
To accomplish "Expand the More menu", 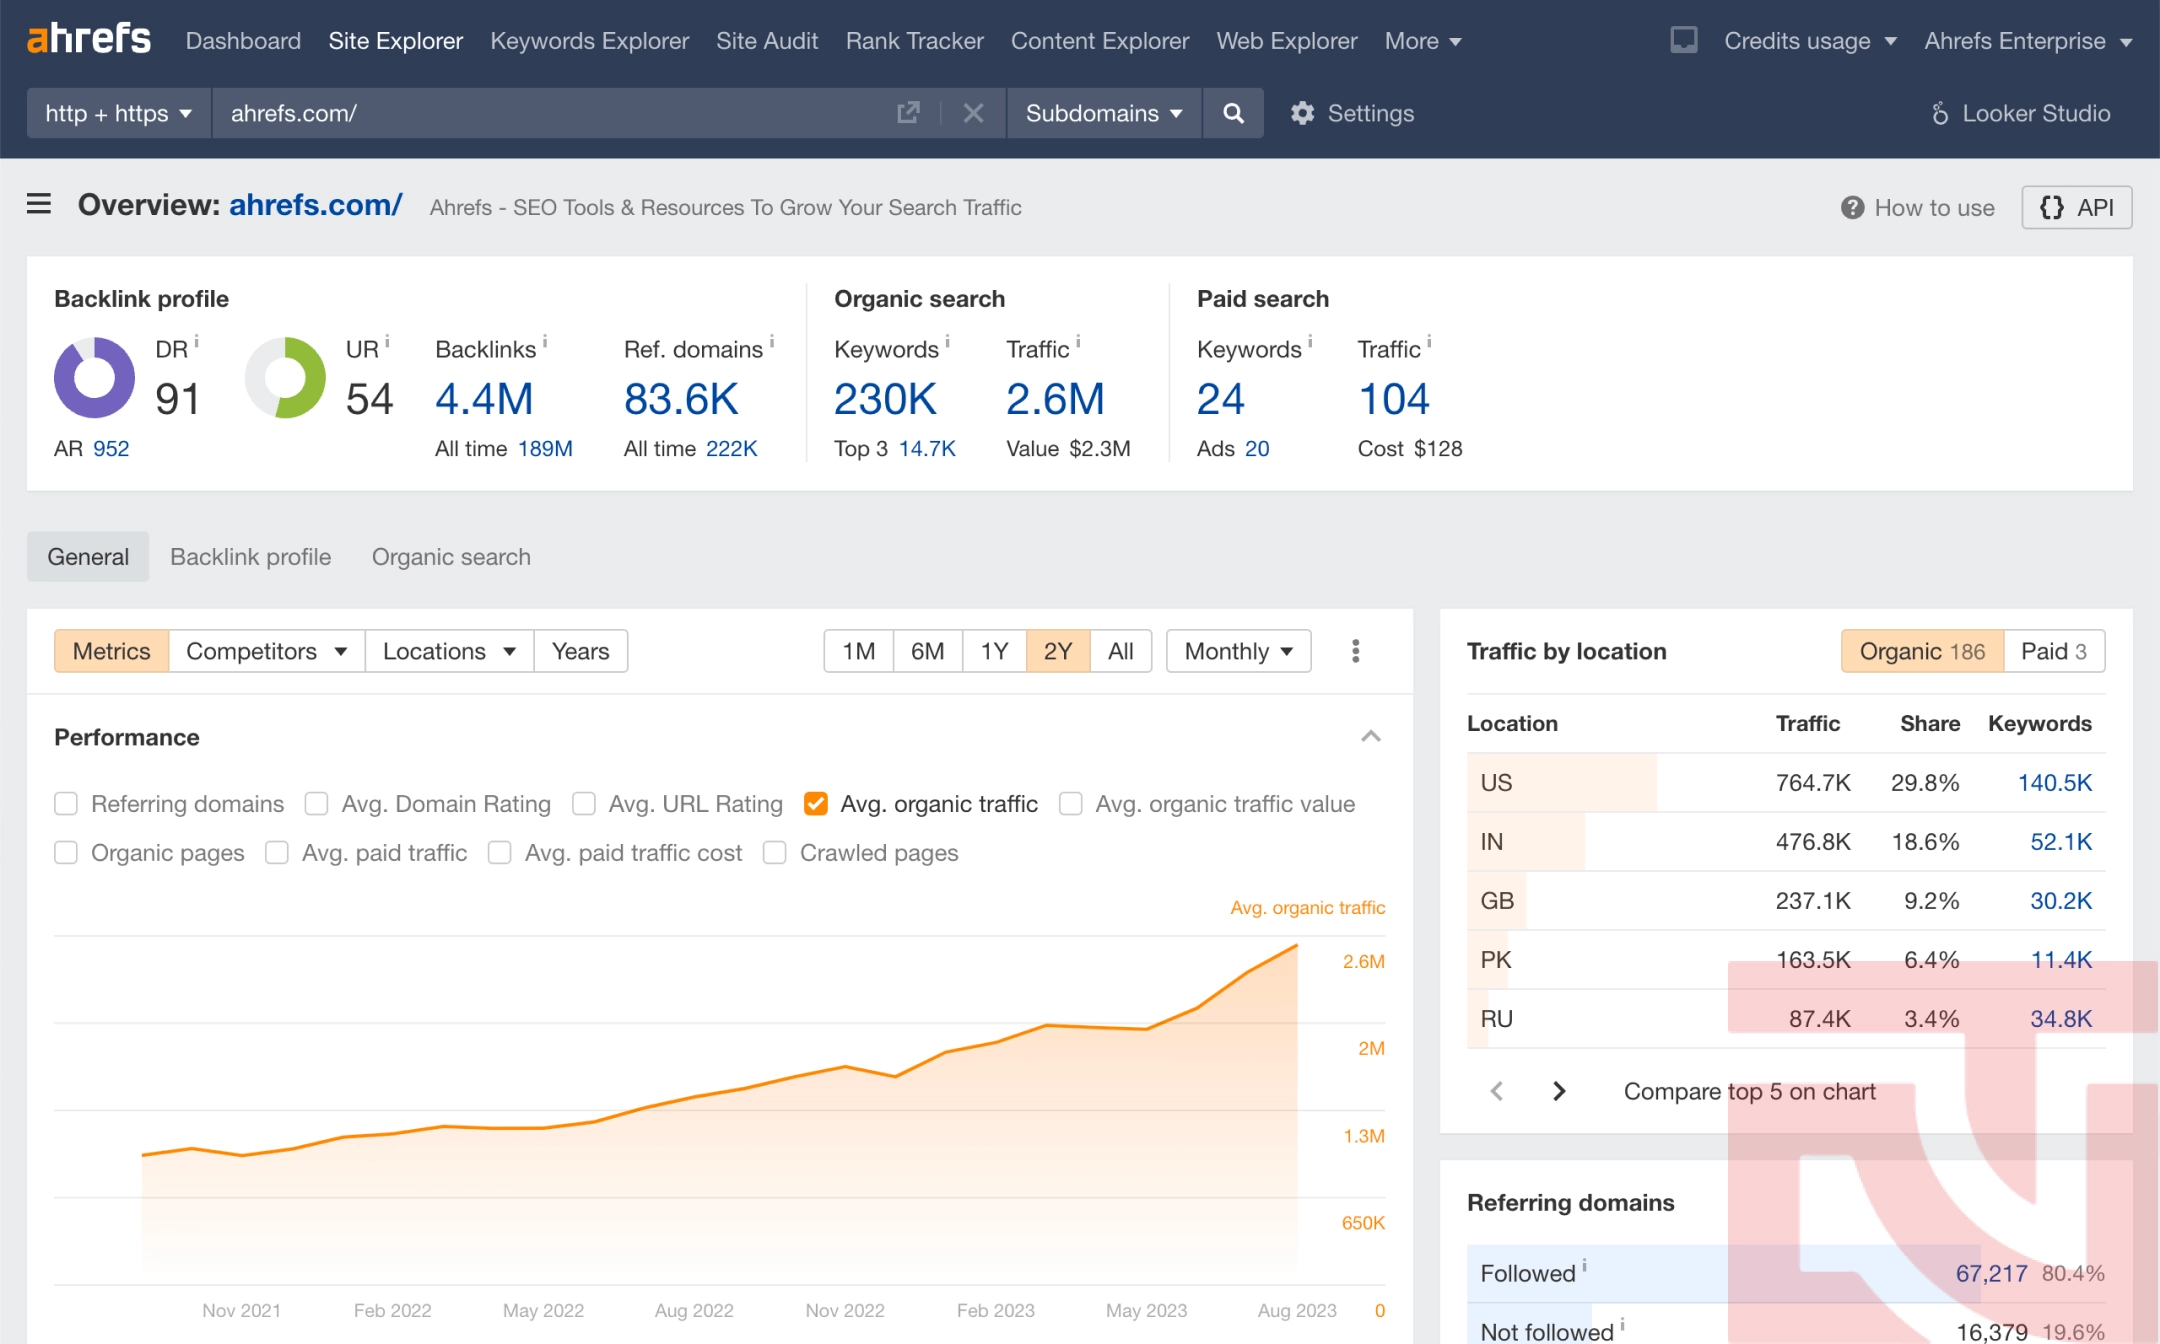I will coord(1422,41).
